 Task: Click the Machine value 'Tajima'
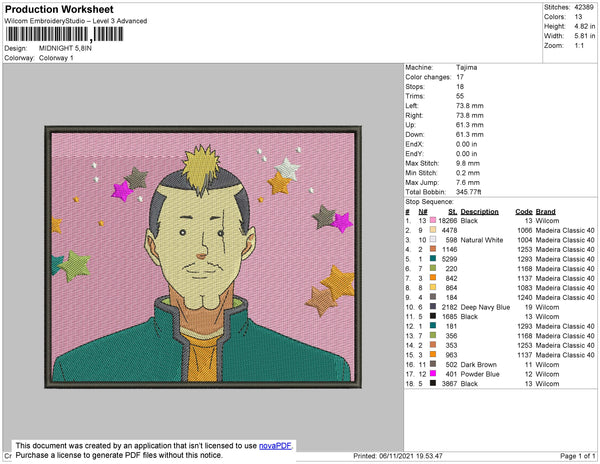pos(466,67)
